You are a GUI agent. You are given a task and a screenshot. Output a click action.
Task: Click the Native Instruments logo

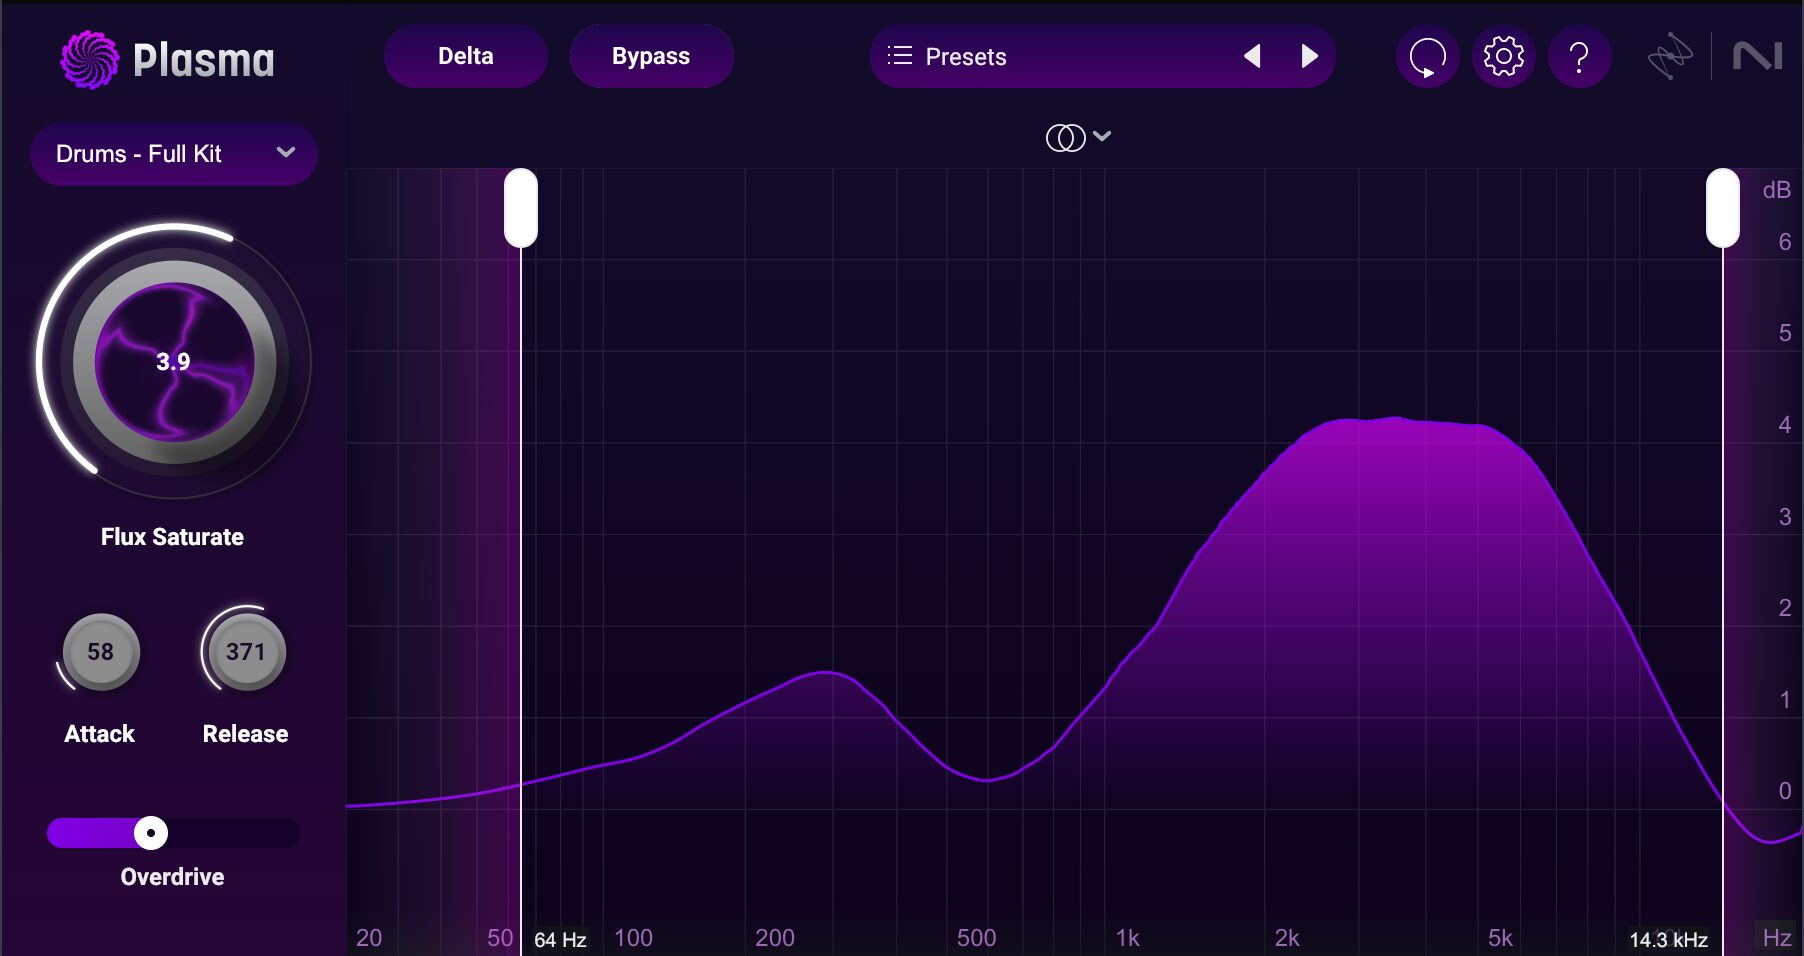click(1757, 56)
